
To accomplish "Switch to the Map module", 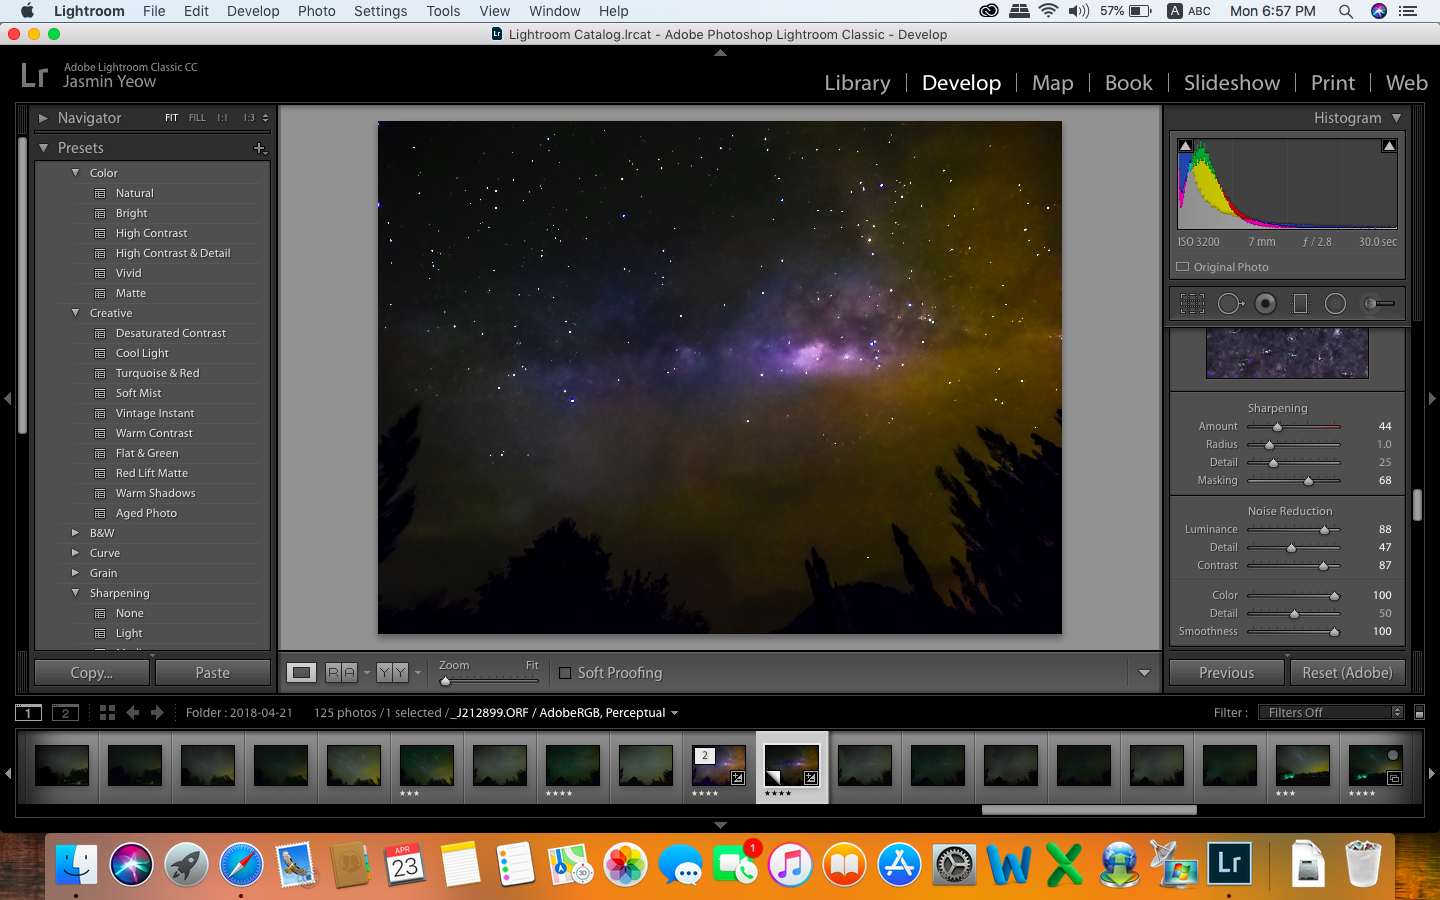I will pos(1053,83).
